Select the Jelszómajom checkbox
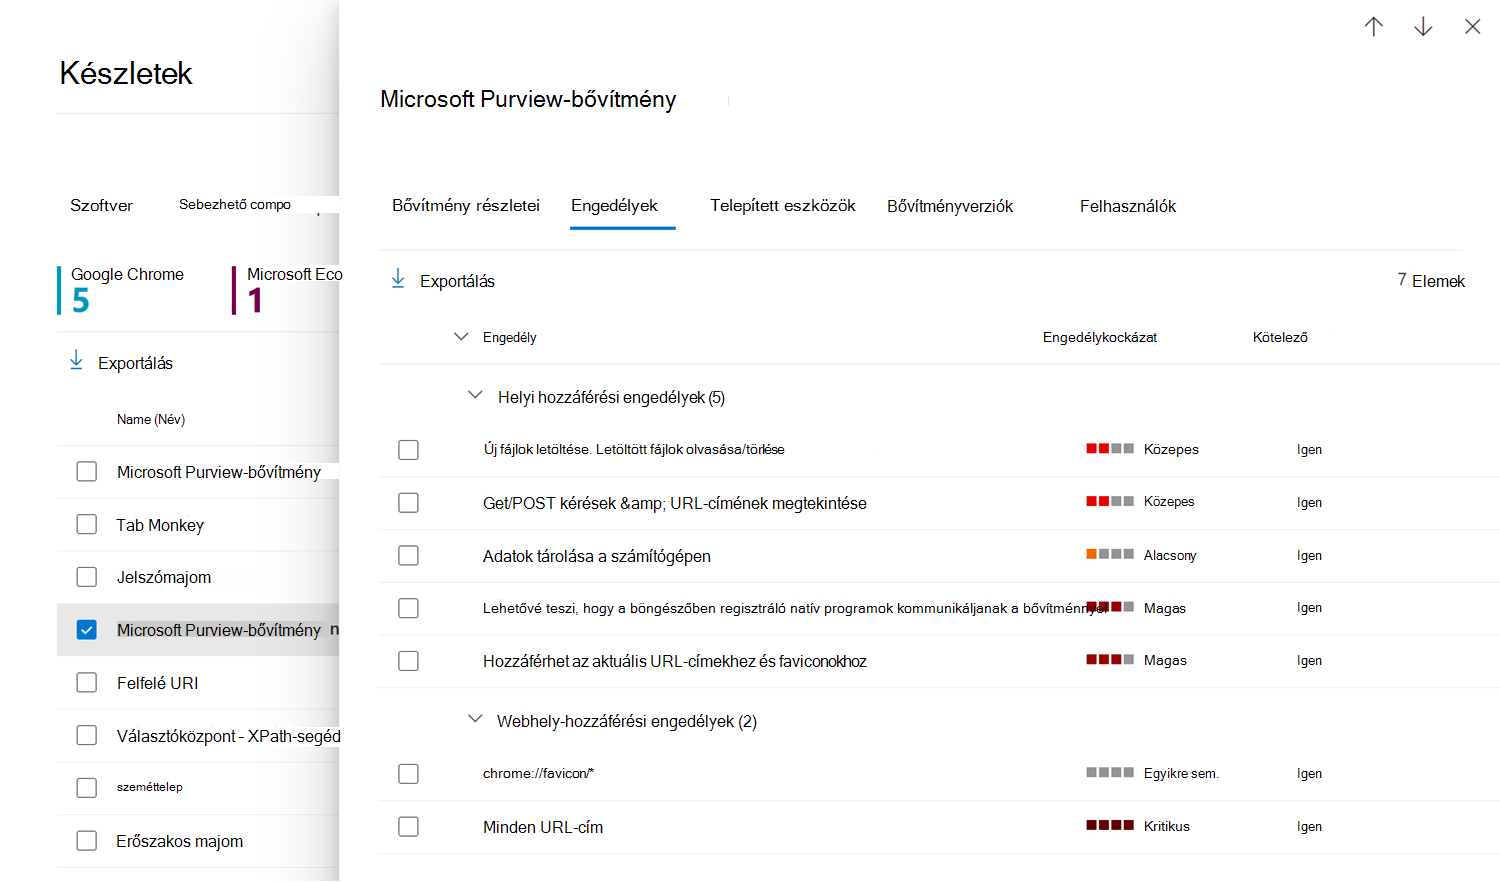This screenshot has height=882, width=1500. point(87,577)
